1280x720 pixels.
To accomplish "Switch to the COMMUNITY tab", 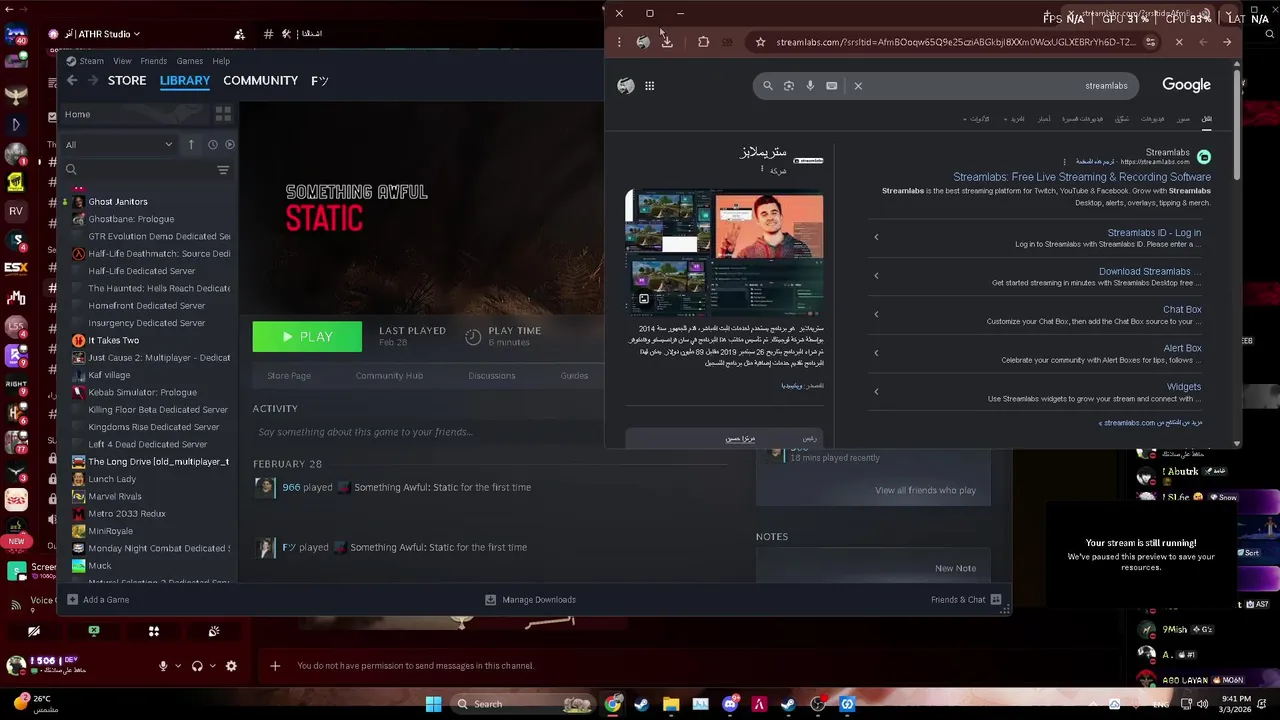I will pos(260,81).
